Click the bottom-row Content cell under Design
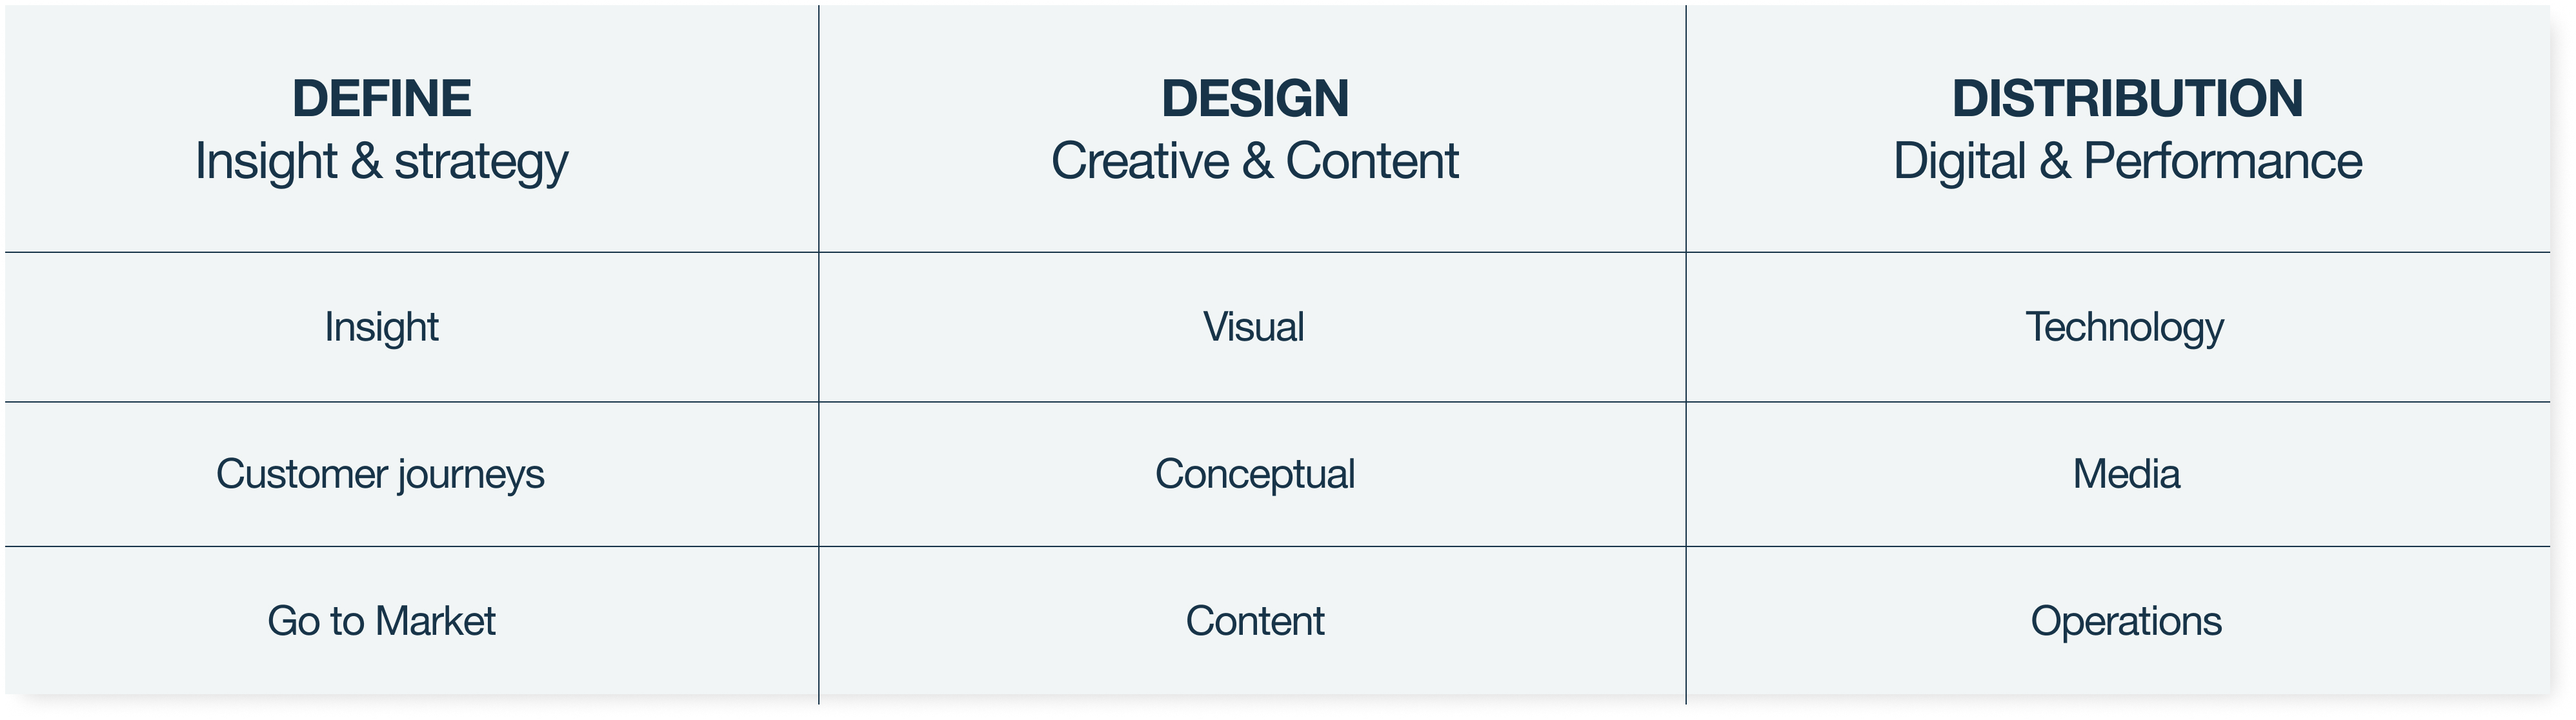 [x=1254, y=621]
